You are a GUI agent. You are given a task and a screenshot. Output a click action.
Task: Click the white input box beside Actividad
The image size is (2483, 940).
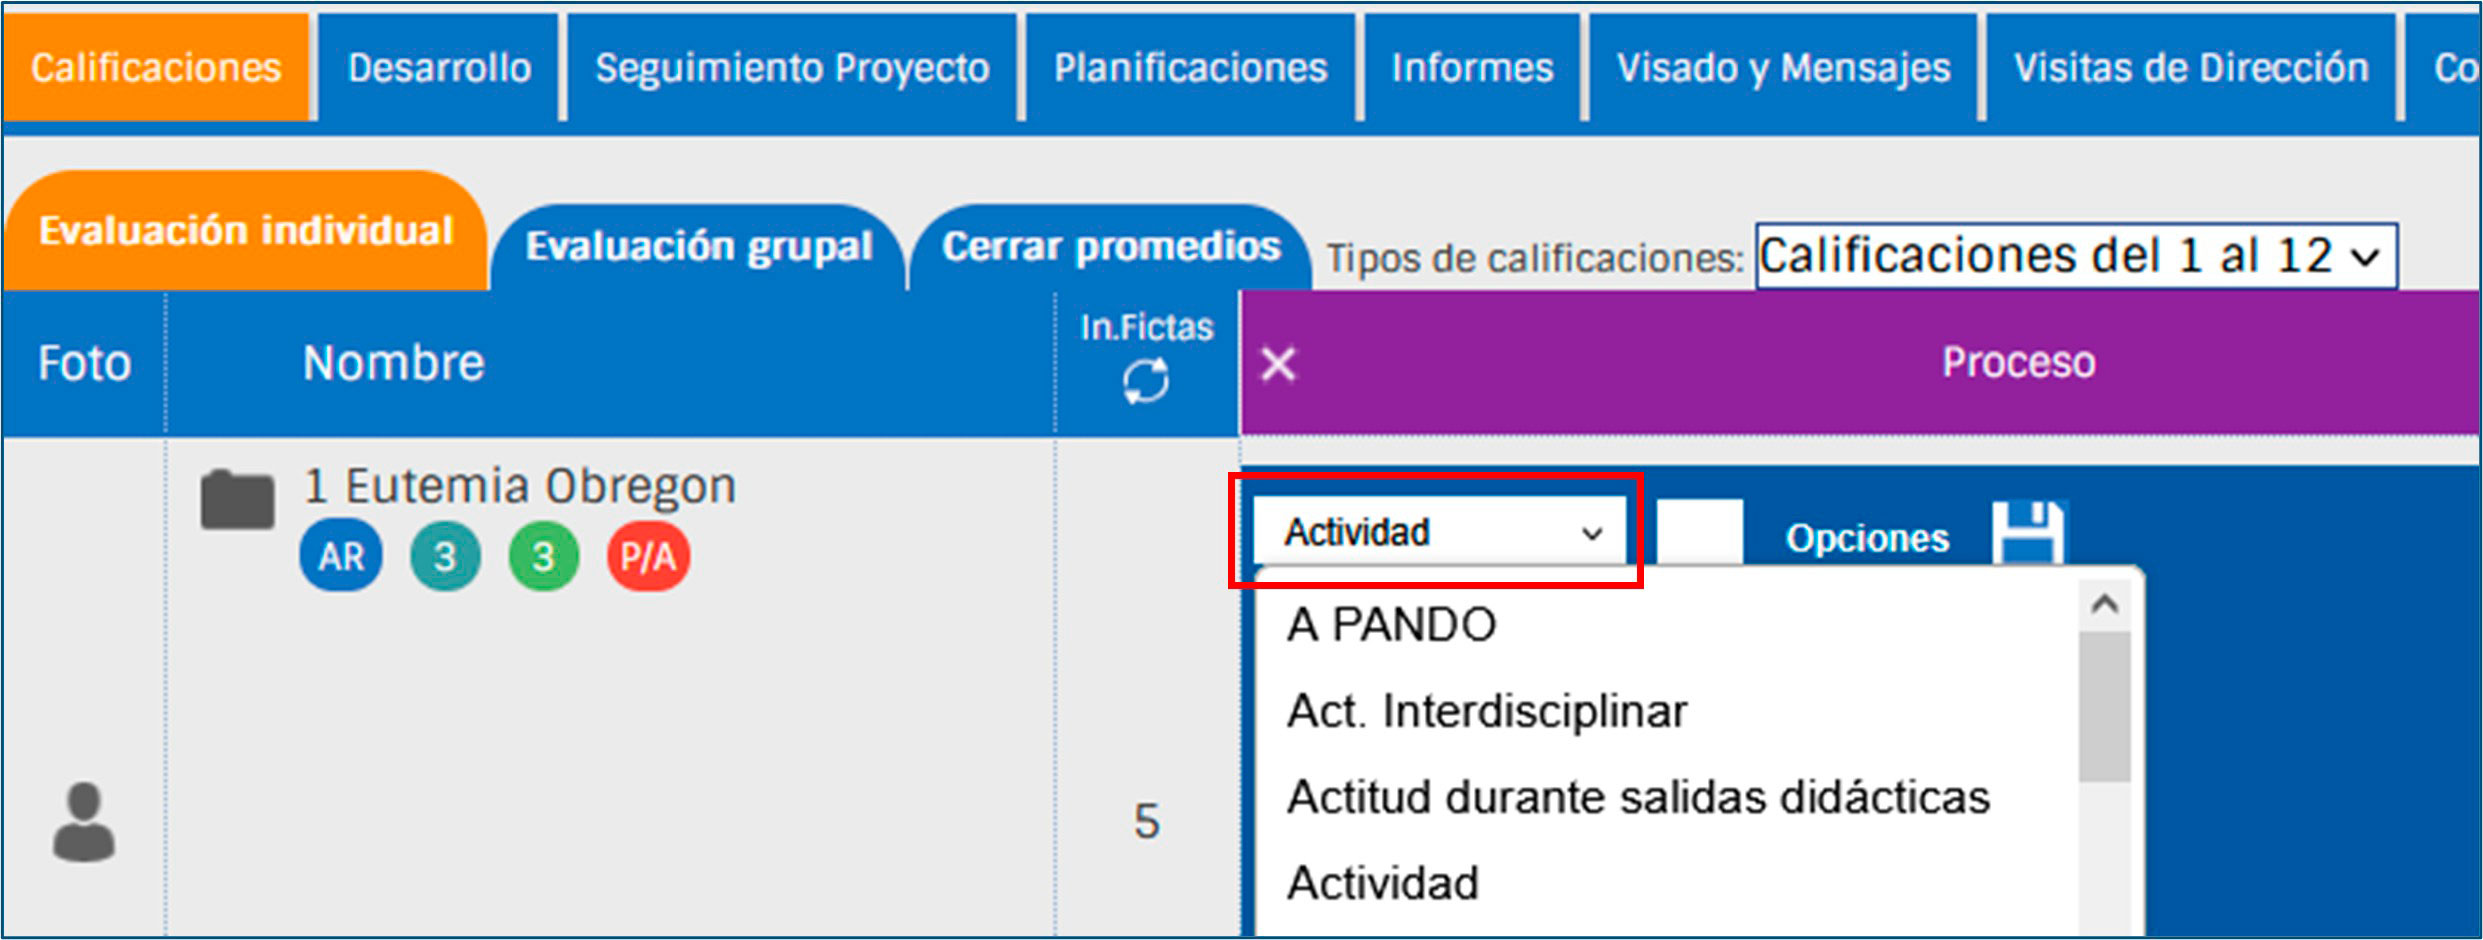1699,532
